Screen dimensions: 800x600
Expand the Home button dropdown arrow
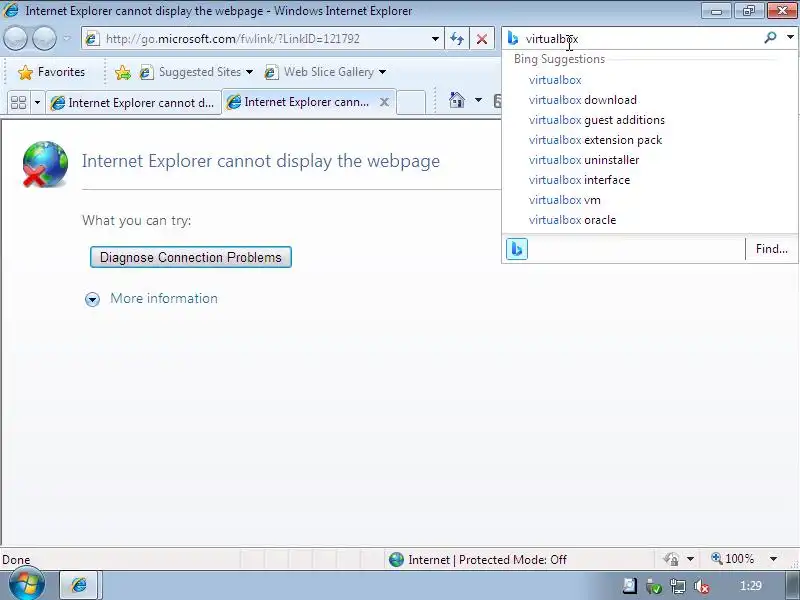478,99
